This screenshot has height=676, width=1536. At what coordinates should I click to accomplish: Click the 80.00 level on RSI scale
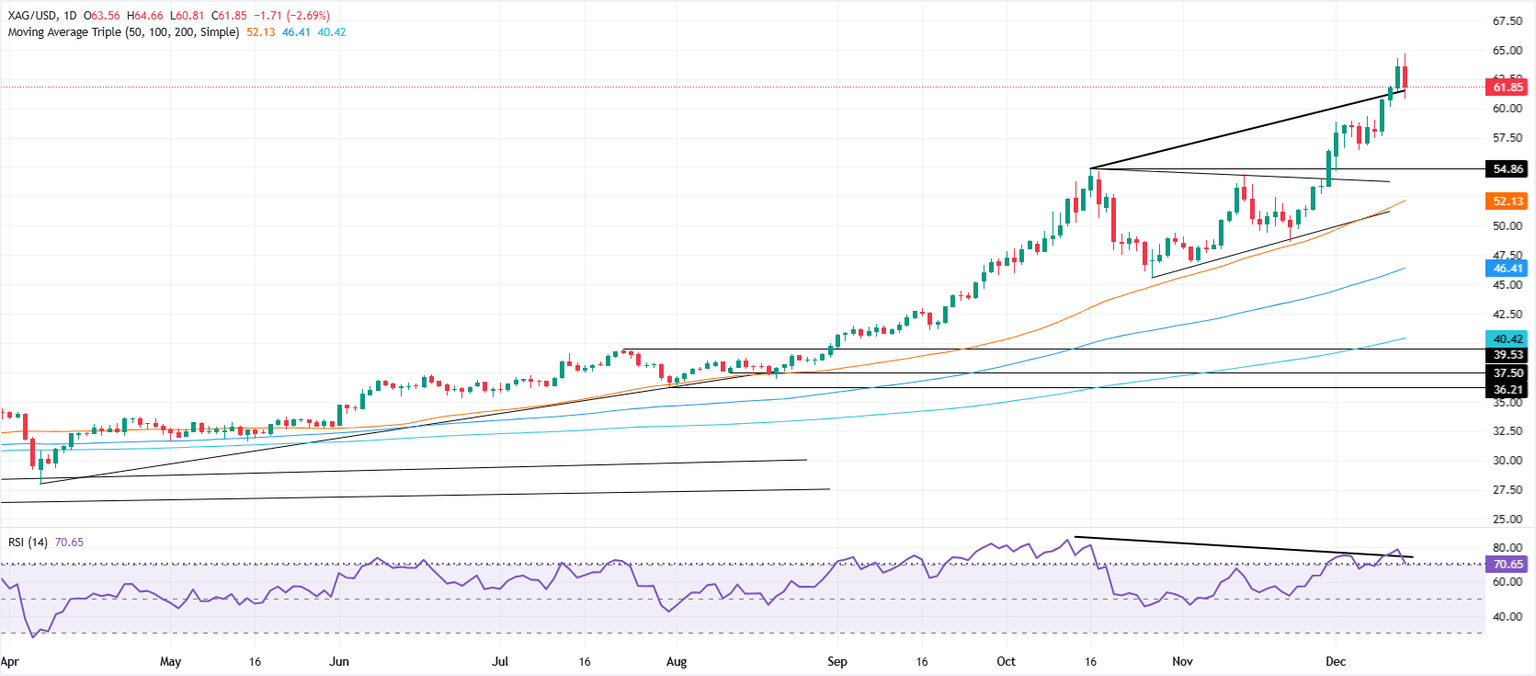click(x=1506, y=548)
